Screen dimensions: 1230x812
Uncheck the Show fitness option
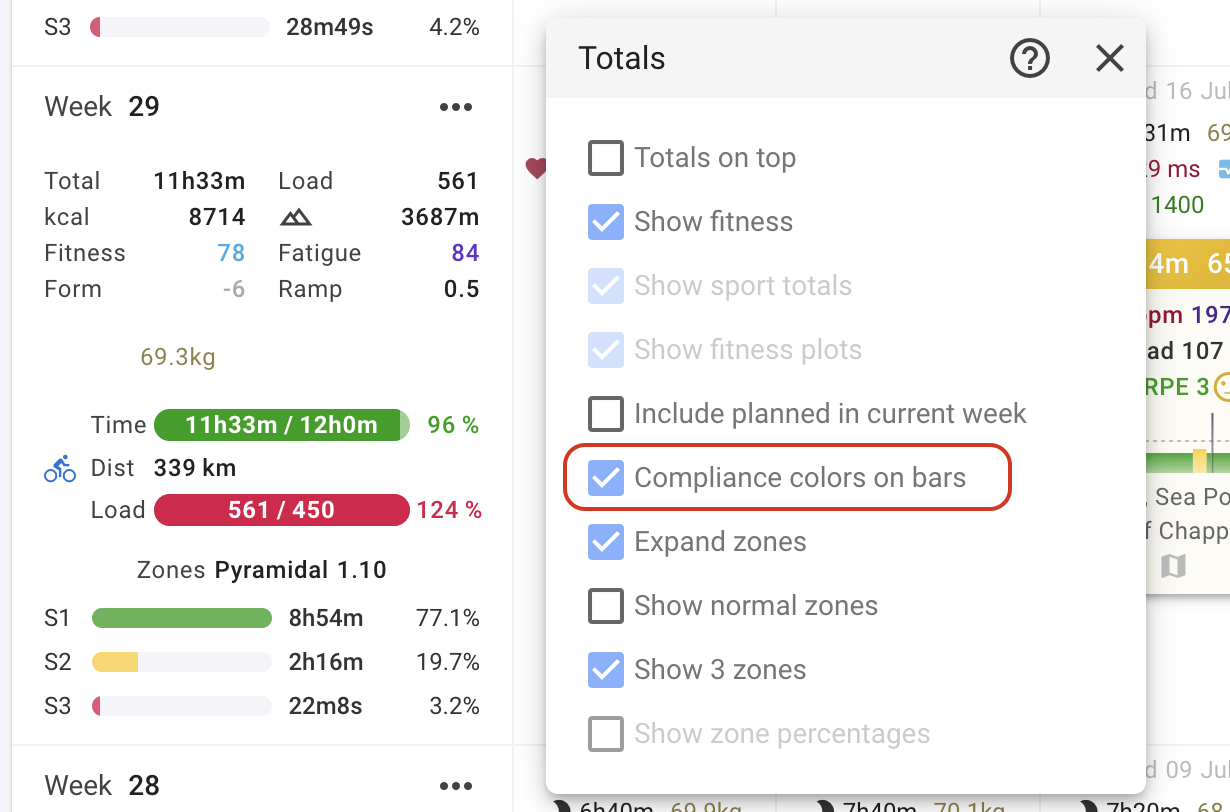point(606,222)
